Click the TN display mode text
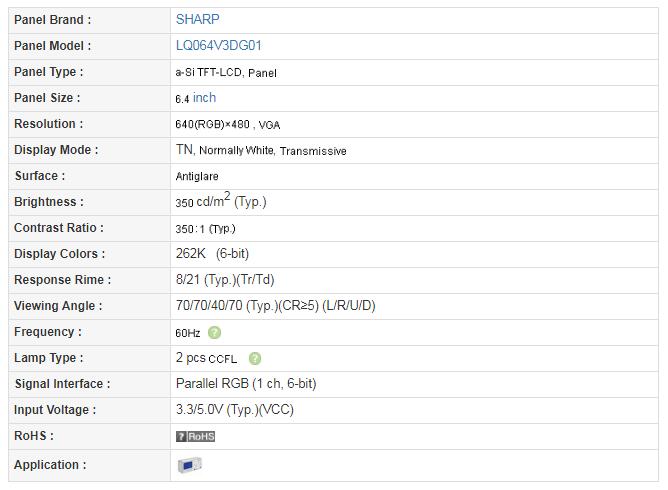The height and width of the screenshot is (490, 668). (x=184, y=150)
